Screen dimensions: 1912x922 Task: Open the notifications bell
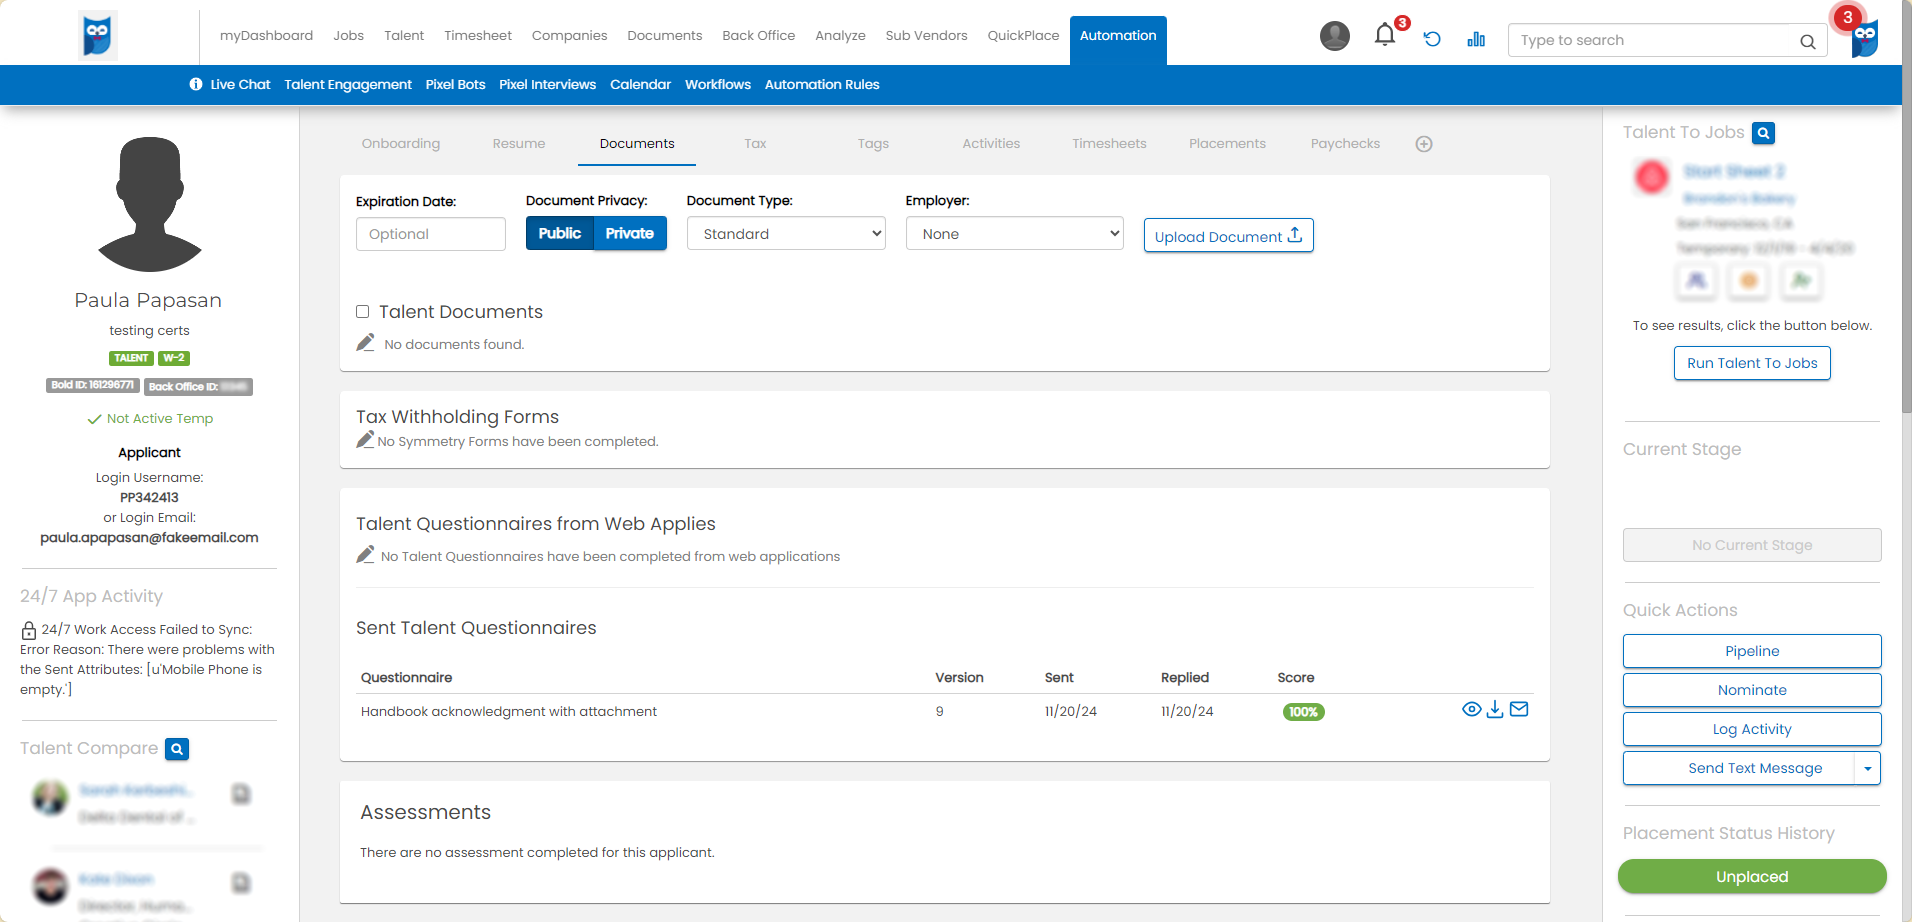(x=1384, y=36)
